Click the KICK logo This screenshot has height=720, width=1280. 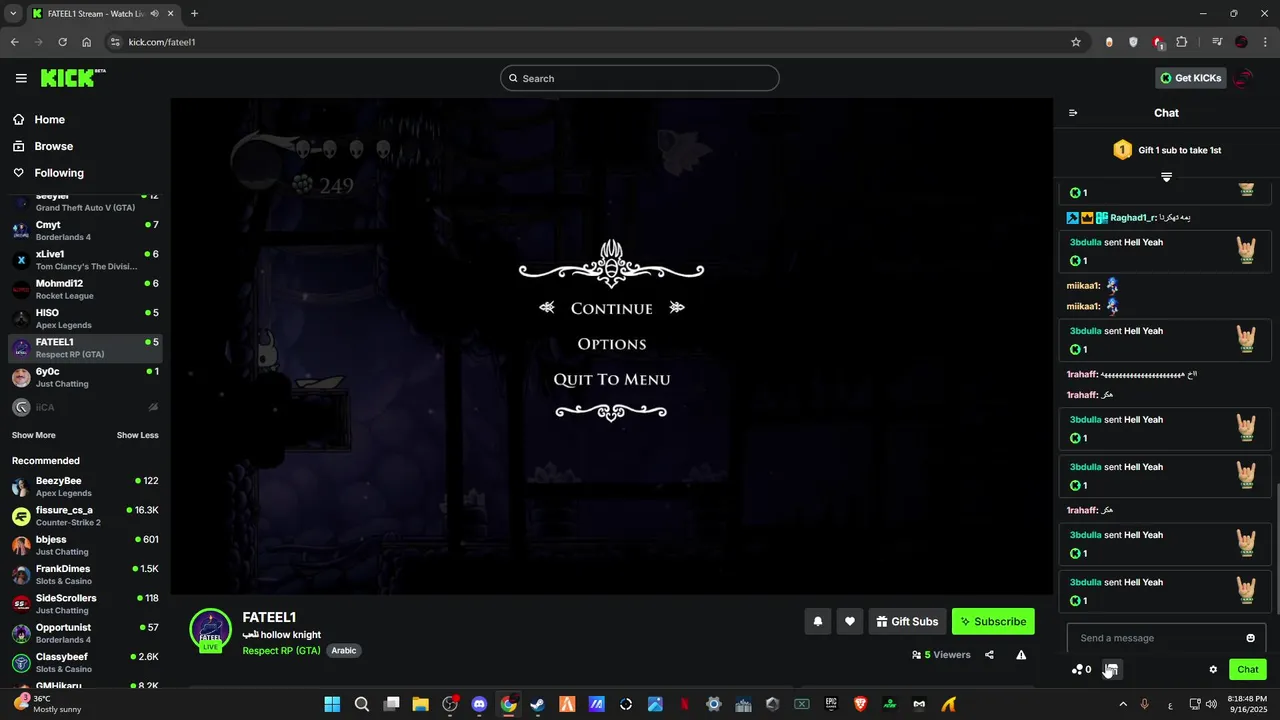tap(73, 78)
